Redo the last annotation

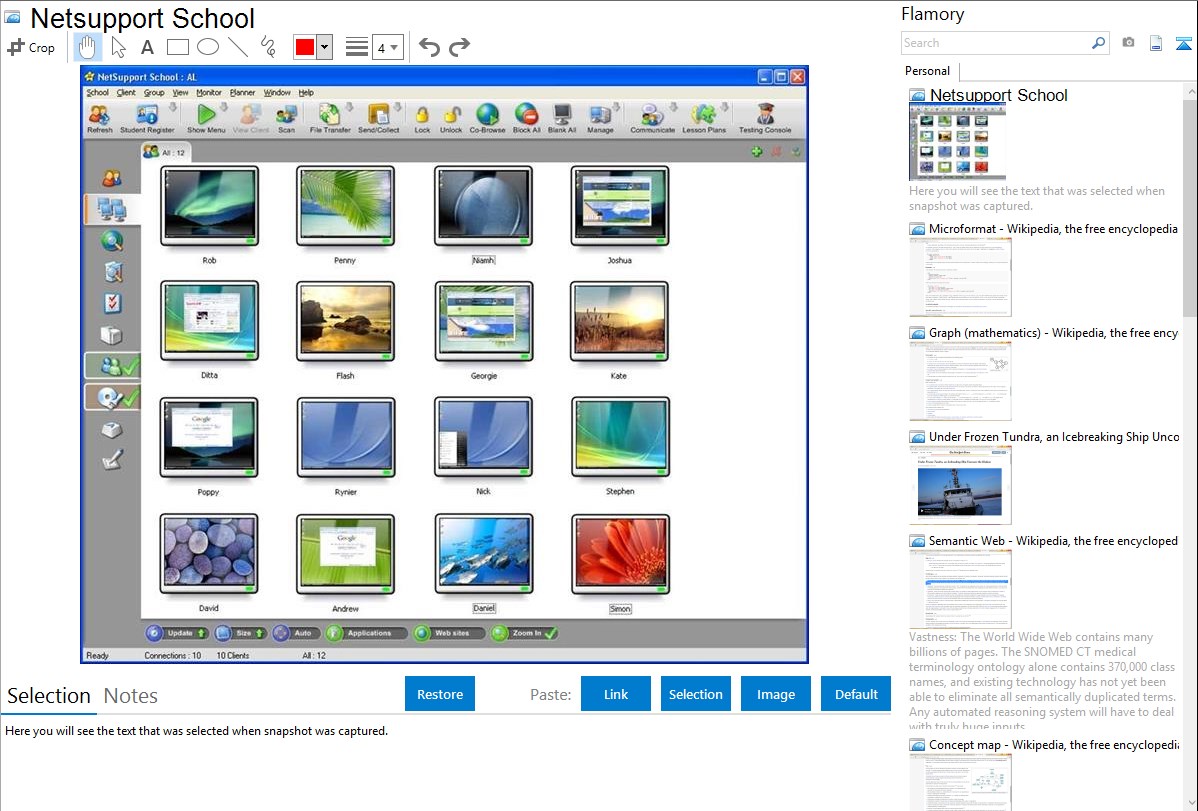tap(459, 47)
